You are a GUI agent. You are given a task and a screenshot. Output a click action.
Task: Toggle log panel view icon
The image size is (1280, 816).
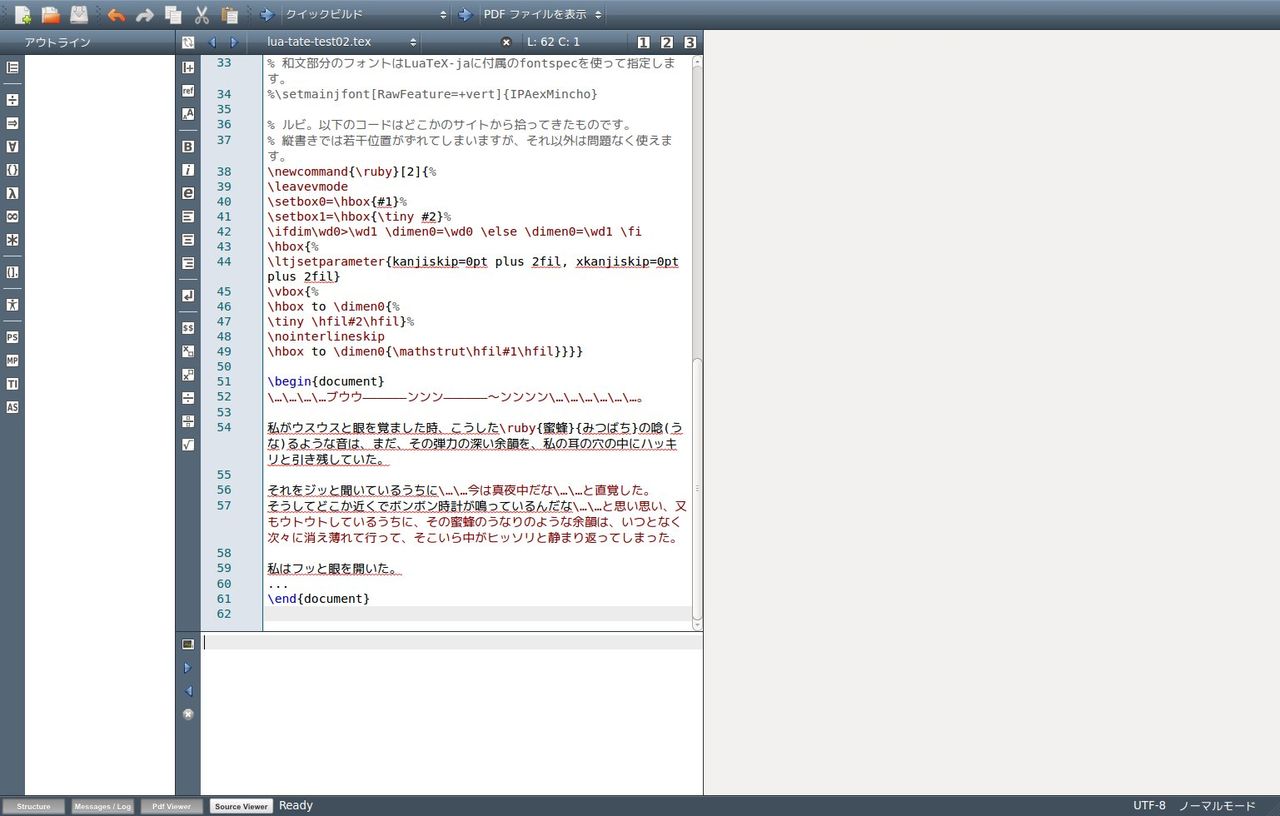tap(188, 644)
